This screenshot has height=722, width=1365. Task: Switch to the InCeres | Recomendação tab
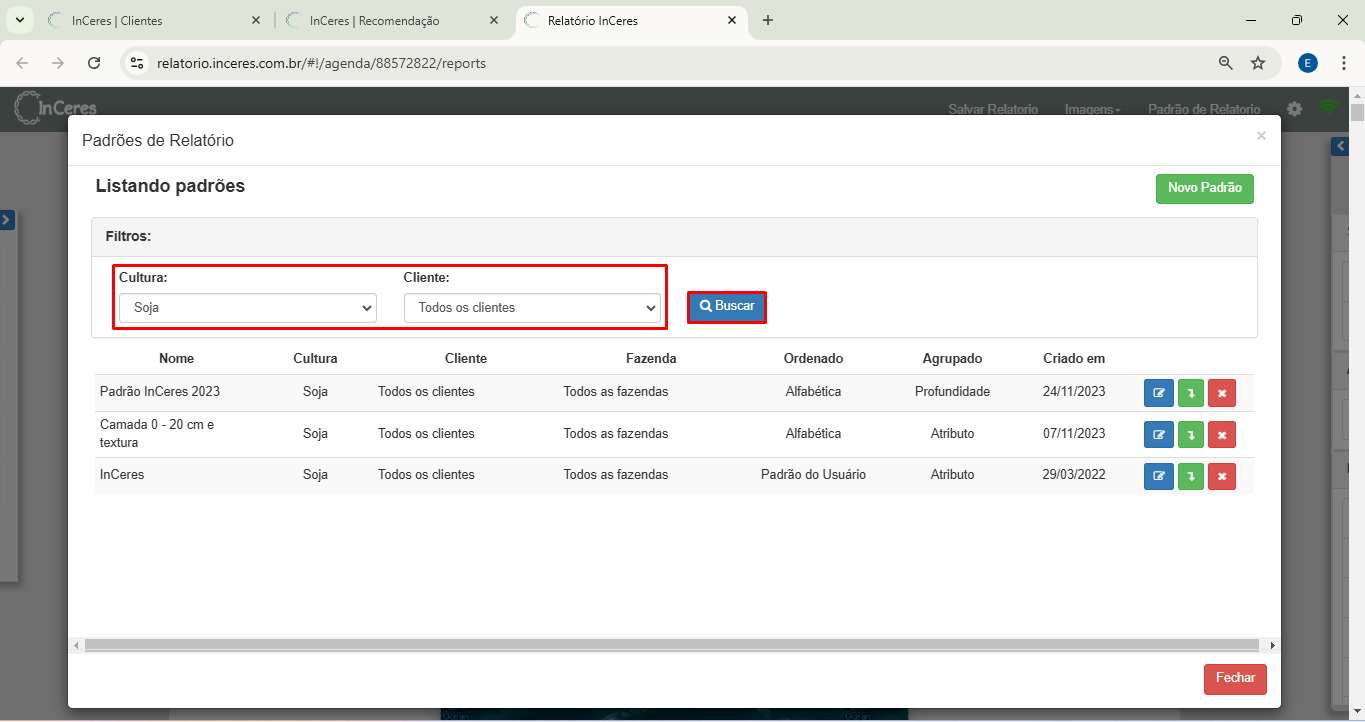click(391, 20)
